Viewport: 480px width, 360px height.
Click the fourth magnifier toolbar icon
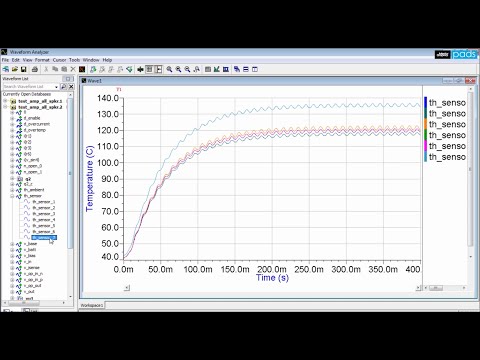click(197, 69)
